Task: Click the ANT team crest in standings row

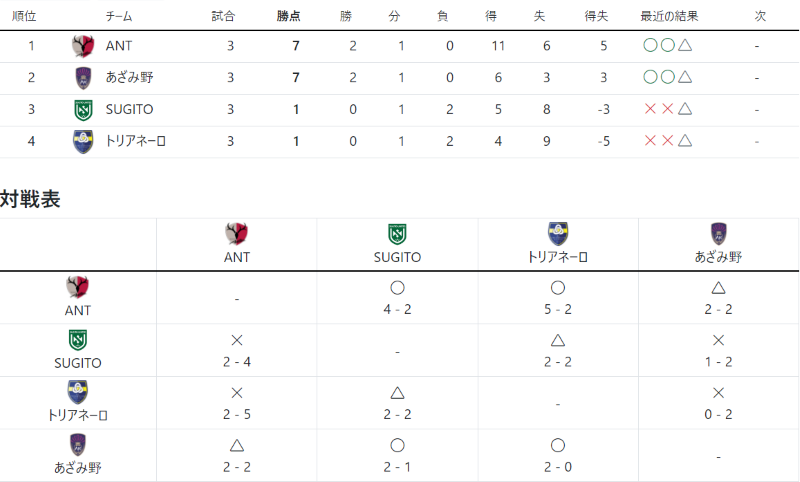Action: point(83,46)
